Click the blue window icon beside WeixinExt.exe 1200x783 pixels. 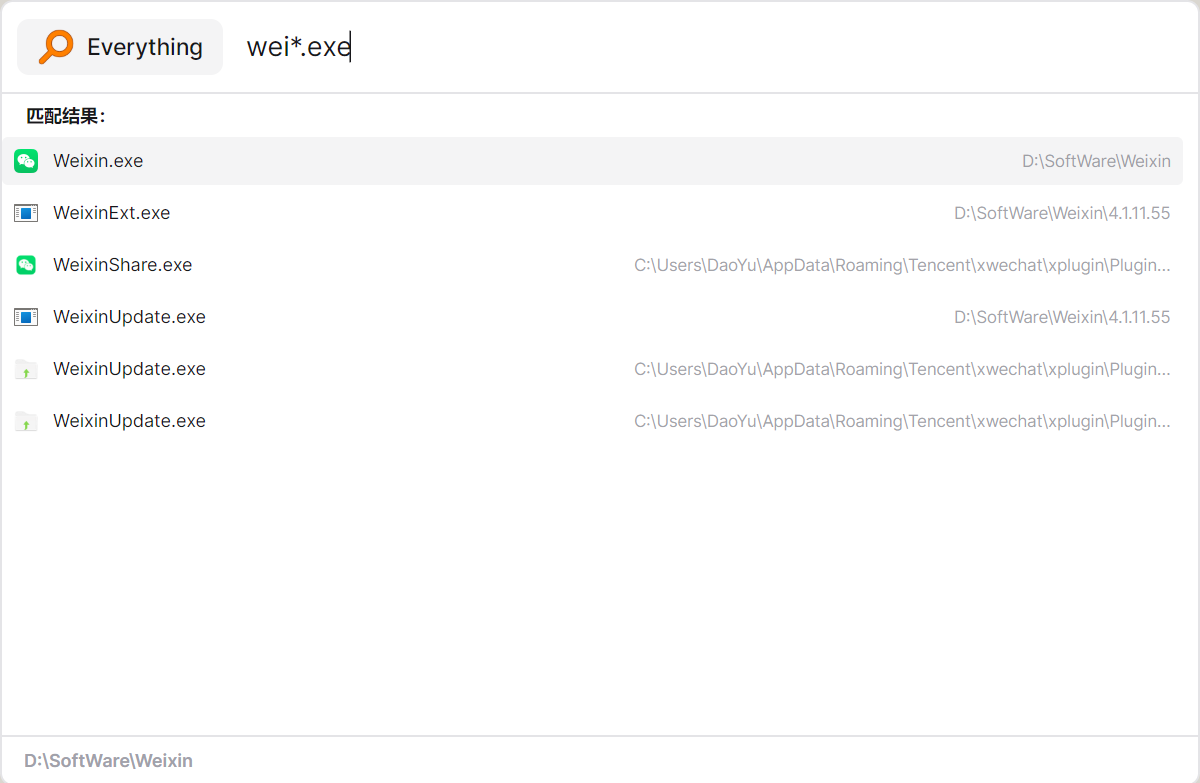26,213
